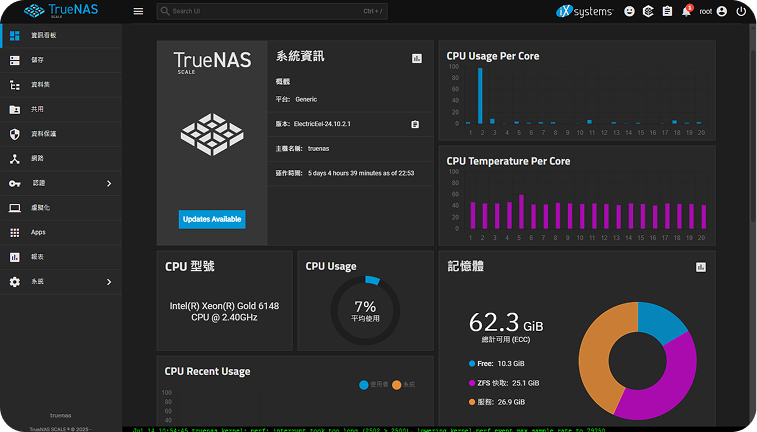The height and width of the screenshot is (432, 757).
Task: Click the Updates Available button
Action: click(211, 219)
